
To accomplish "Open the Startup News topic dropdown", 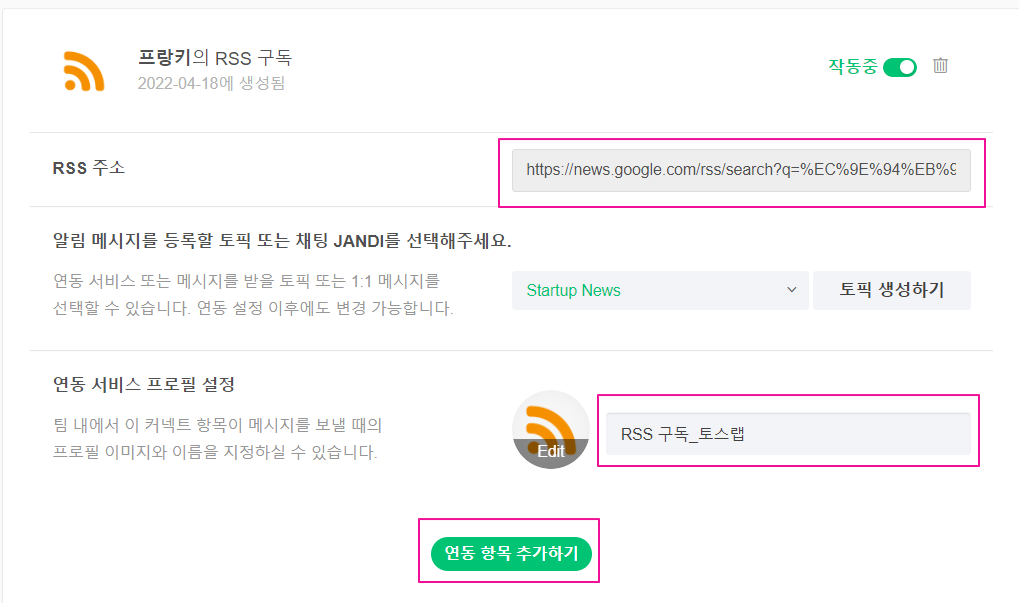I will pyautogui.click(x=659, y=290).
